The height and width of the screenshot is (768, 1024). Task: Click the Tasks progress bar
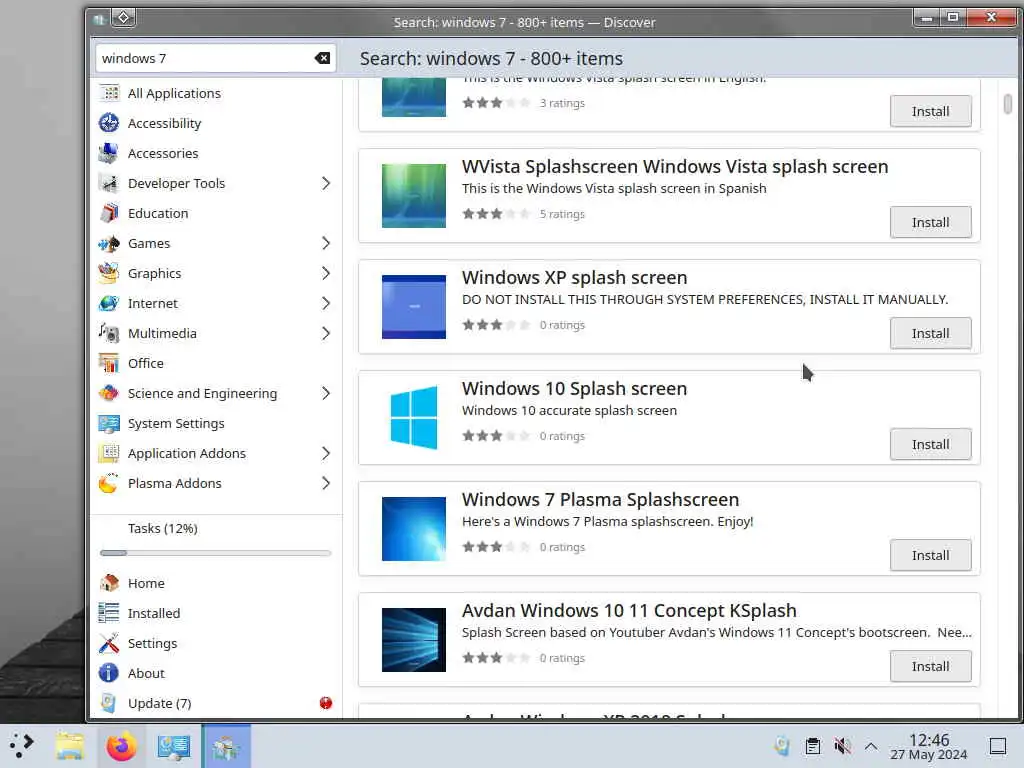[216, 553]
